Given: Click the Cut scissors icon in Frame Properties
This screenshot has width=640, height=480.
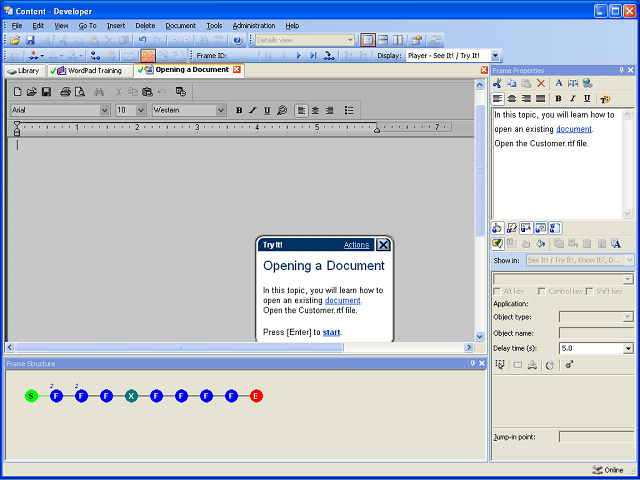Looking at the screenshot, I should [497, 83].
